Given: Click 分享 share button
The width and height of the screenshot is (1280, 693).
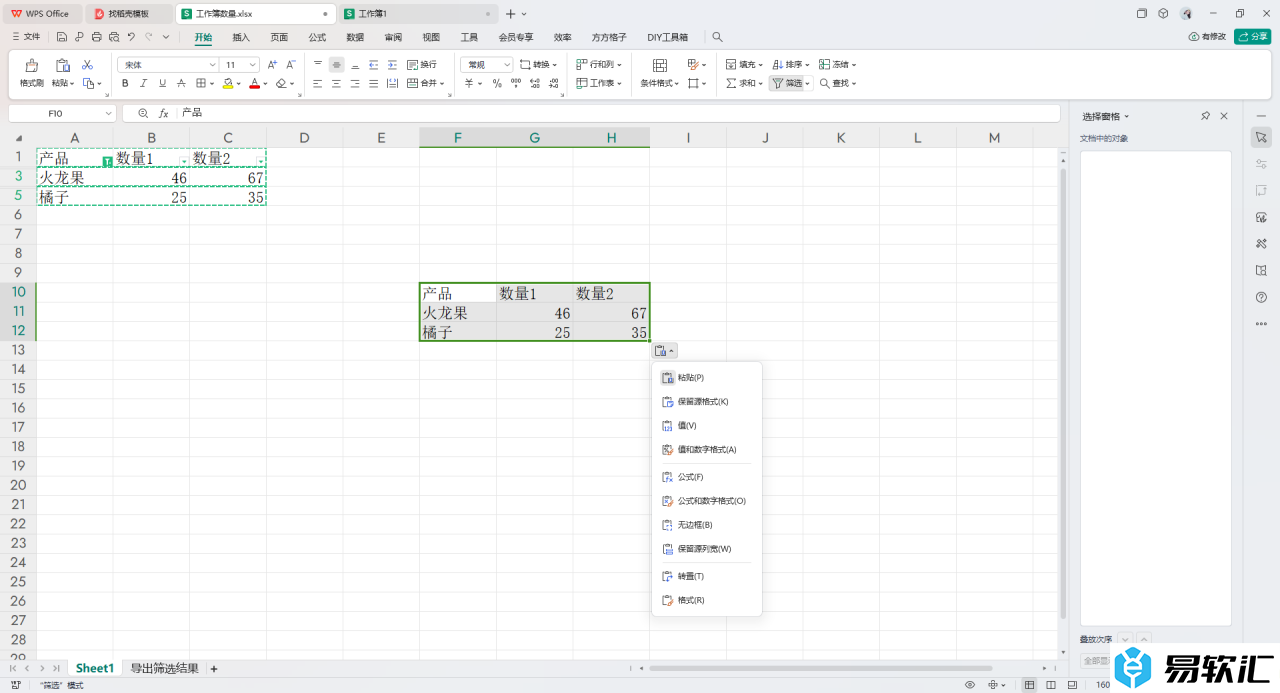Looking at the screenshot, I should coord(1253,37).
